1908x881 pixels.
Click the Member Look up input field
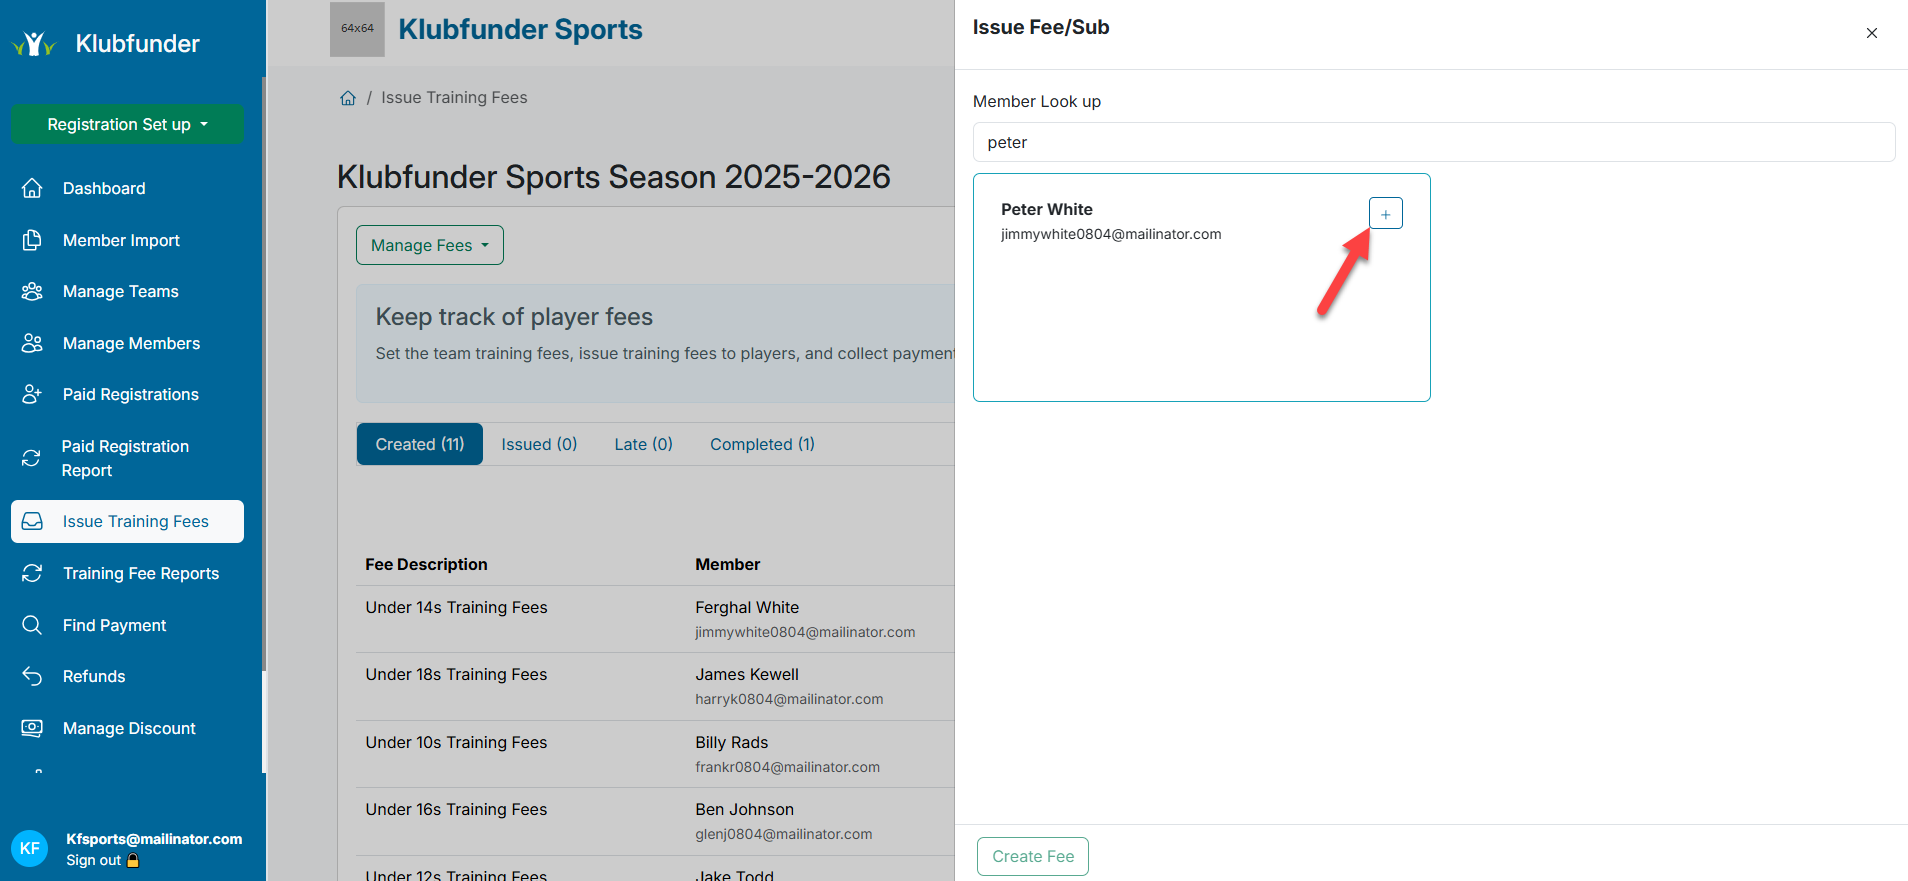coord(1433,142)
